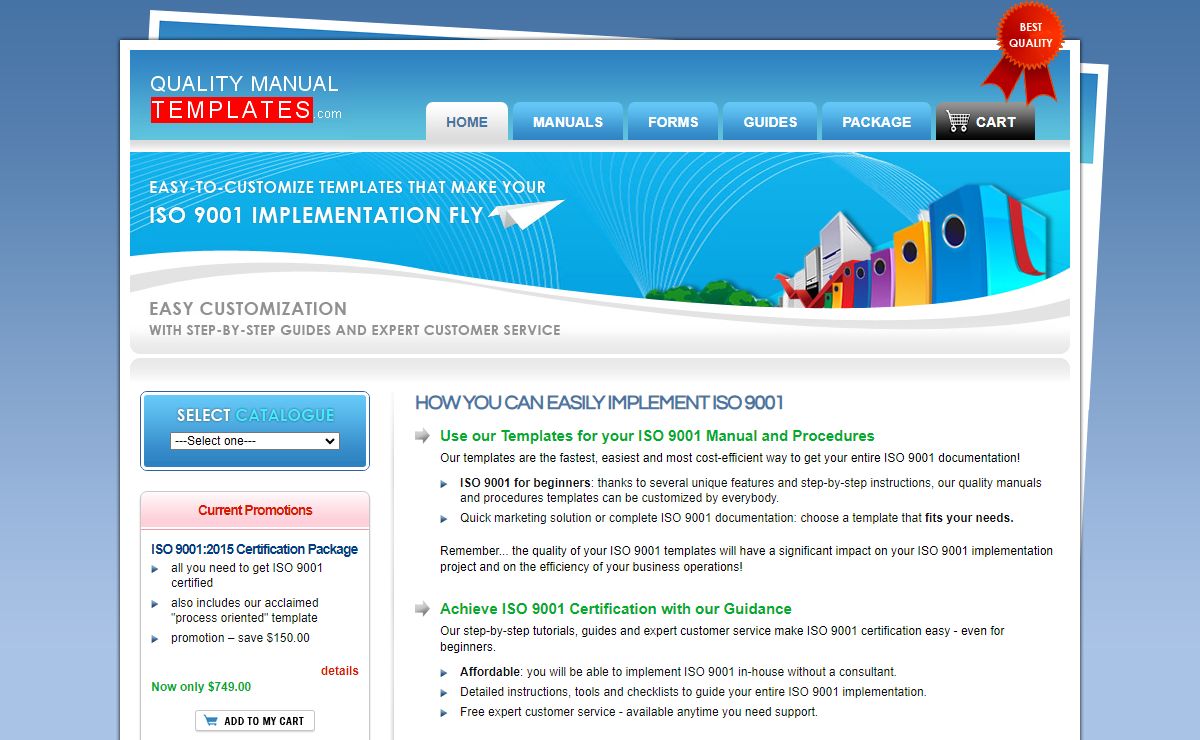Click 'ISO 9001 IMPLEMENTATION FLY' banner headline
The width and height of the screenshot is (1200, 740).
click(x=316, y=215)
